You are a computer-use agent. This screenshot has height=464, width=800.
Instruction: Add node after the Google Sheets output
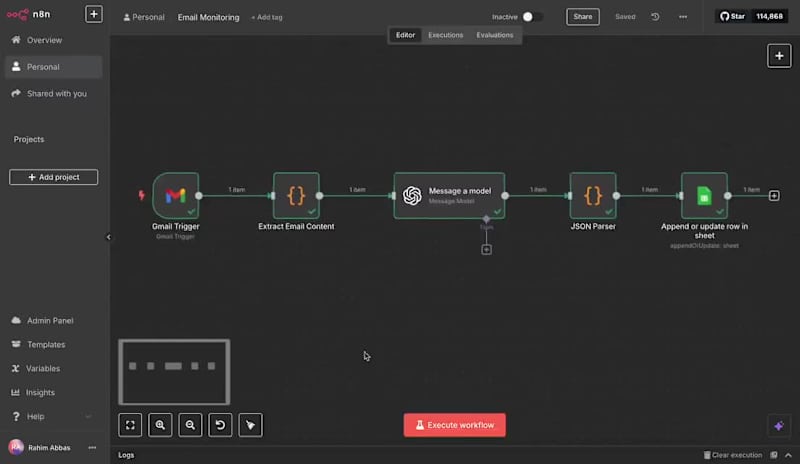(774, 196)
